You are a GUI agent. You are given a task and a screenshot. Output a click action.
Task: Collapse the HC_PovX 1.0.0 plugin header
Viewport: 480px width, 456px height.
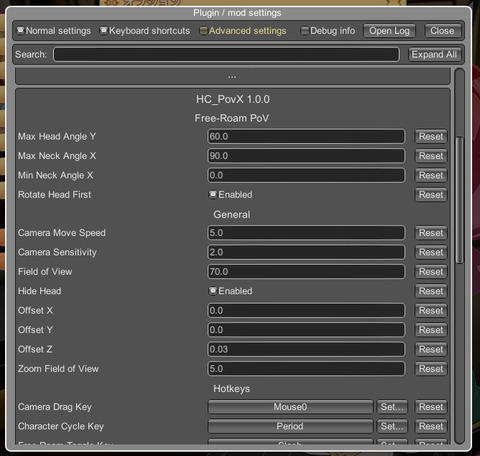[233, 99]
